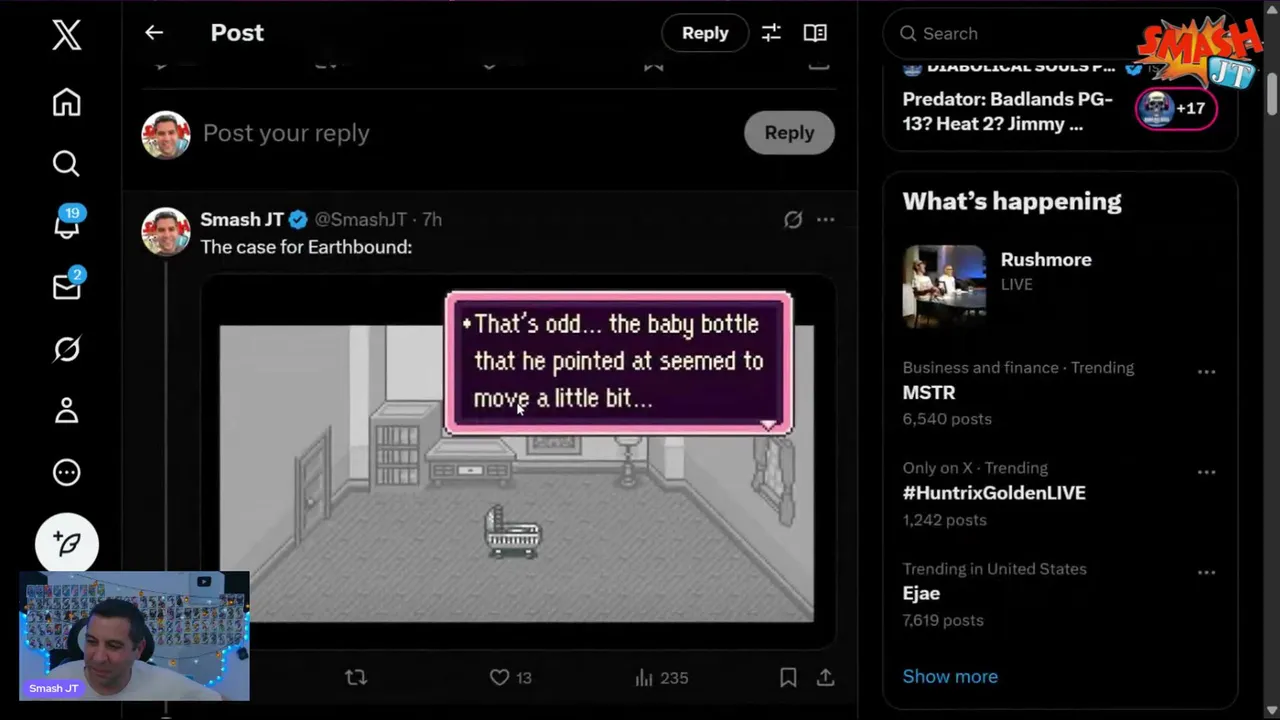
Task: Open Notifications bell with 19 badge
Action: 66,225
